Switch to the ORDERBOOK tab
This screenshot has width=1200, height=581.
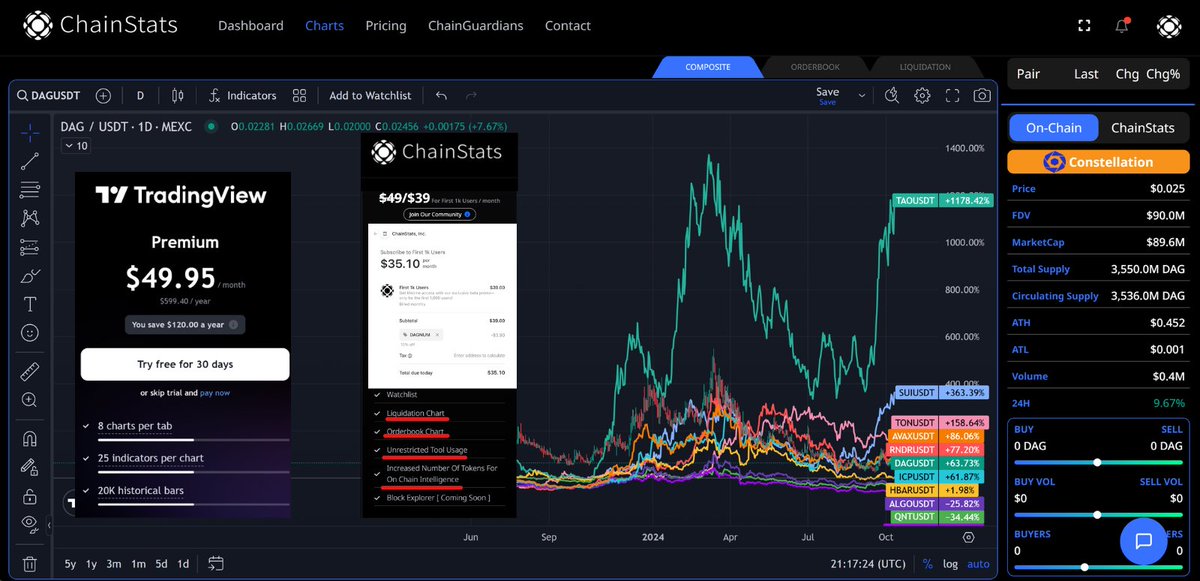[815, 67]
